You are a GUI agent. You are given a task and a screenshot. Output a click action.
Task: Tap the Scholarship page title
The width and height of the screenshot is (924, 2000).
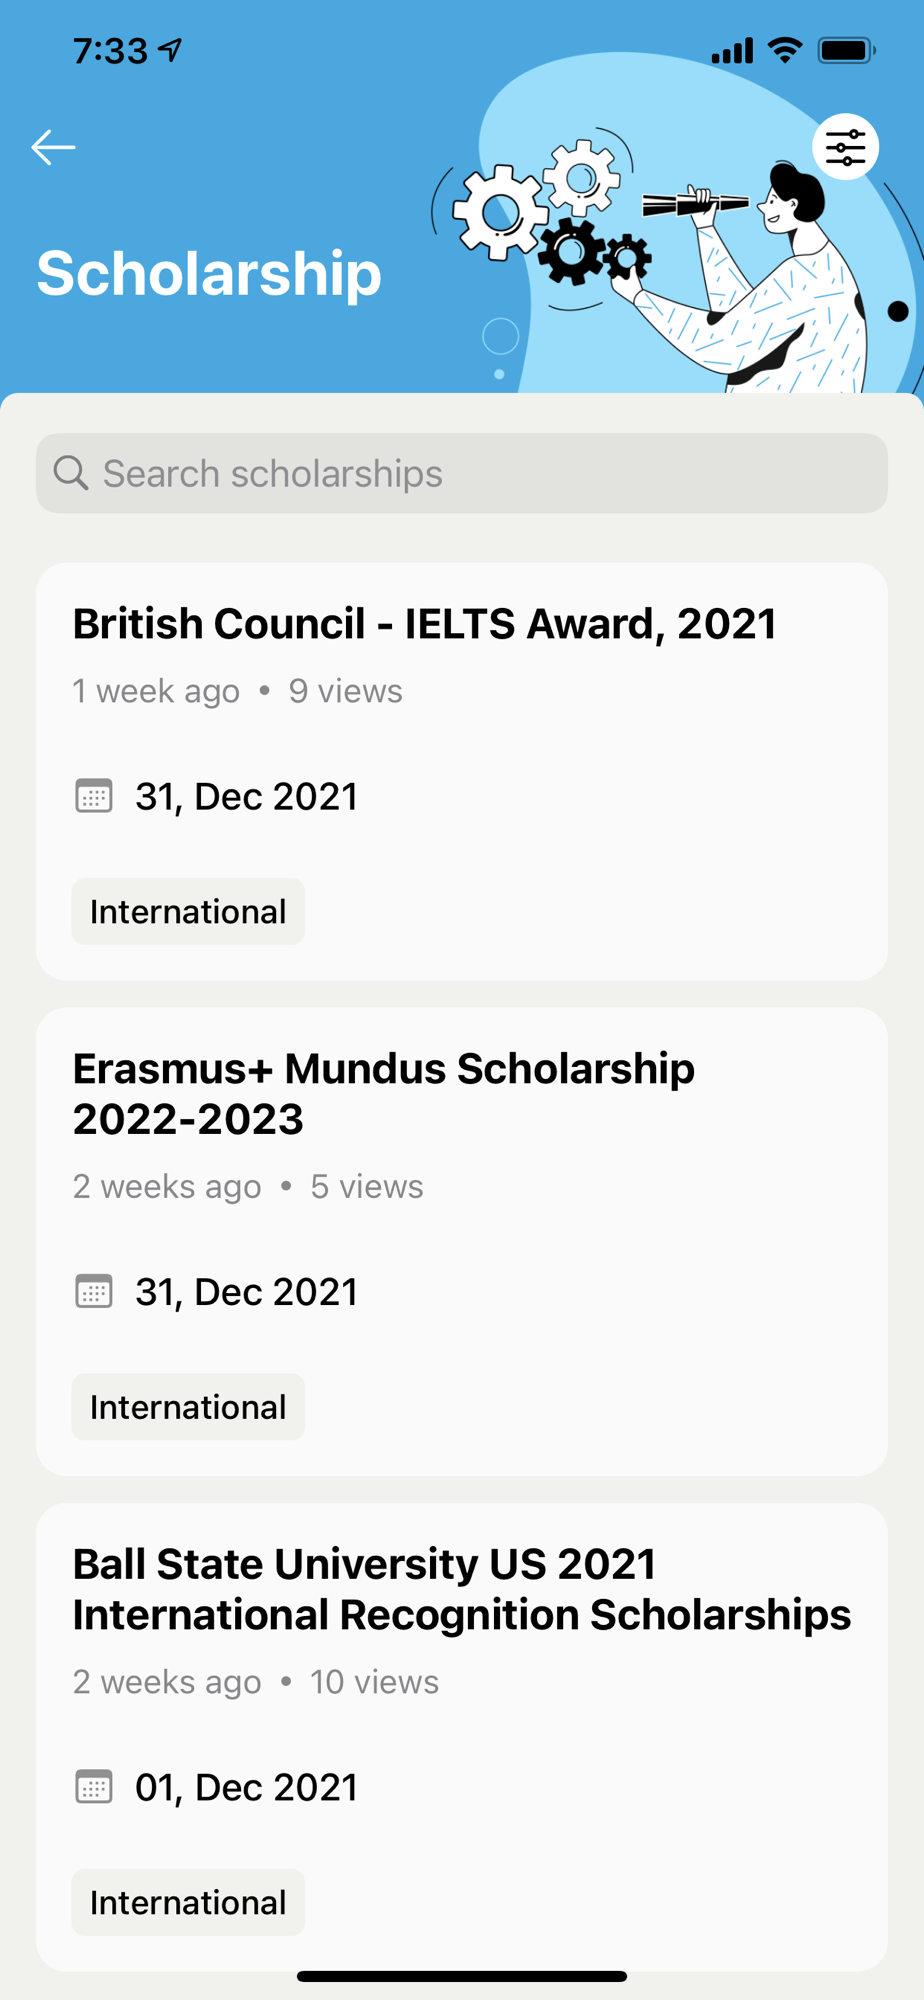point(209,273)
